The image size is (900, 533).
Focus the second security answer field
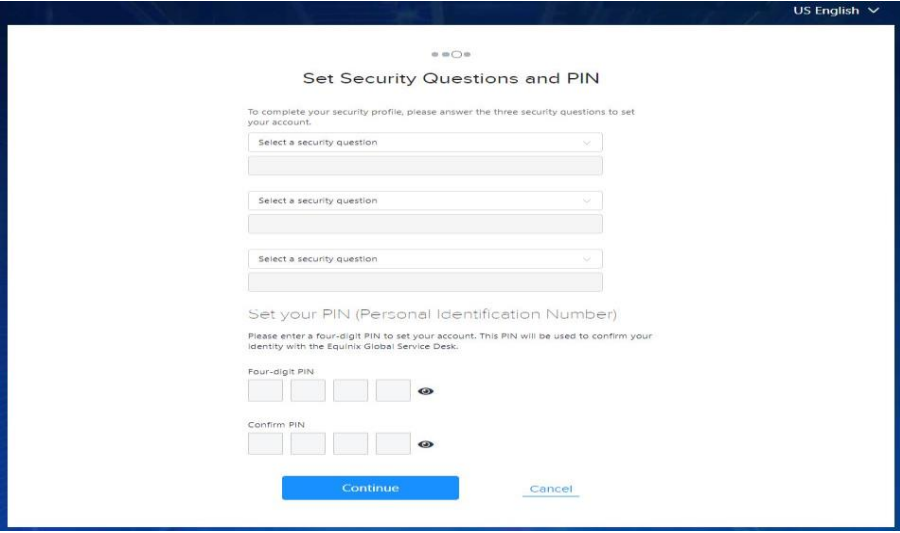pos(425,224)
